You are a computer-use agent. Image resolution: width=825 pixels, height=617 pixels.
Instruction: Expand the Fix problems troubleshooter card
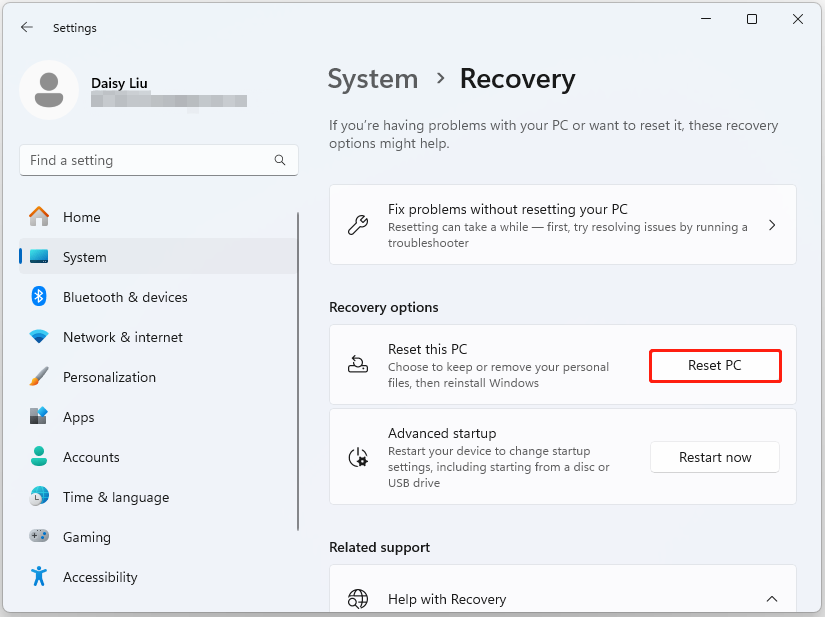coord(772,224)
